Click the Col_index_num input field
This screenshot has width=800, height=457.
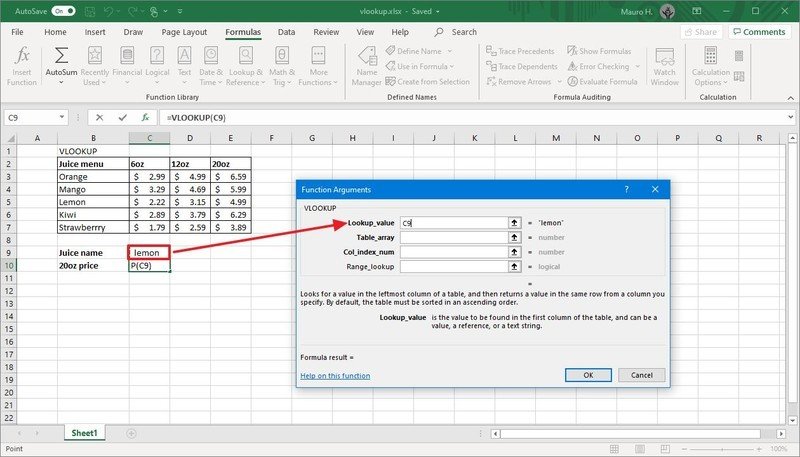(454, 252)
